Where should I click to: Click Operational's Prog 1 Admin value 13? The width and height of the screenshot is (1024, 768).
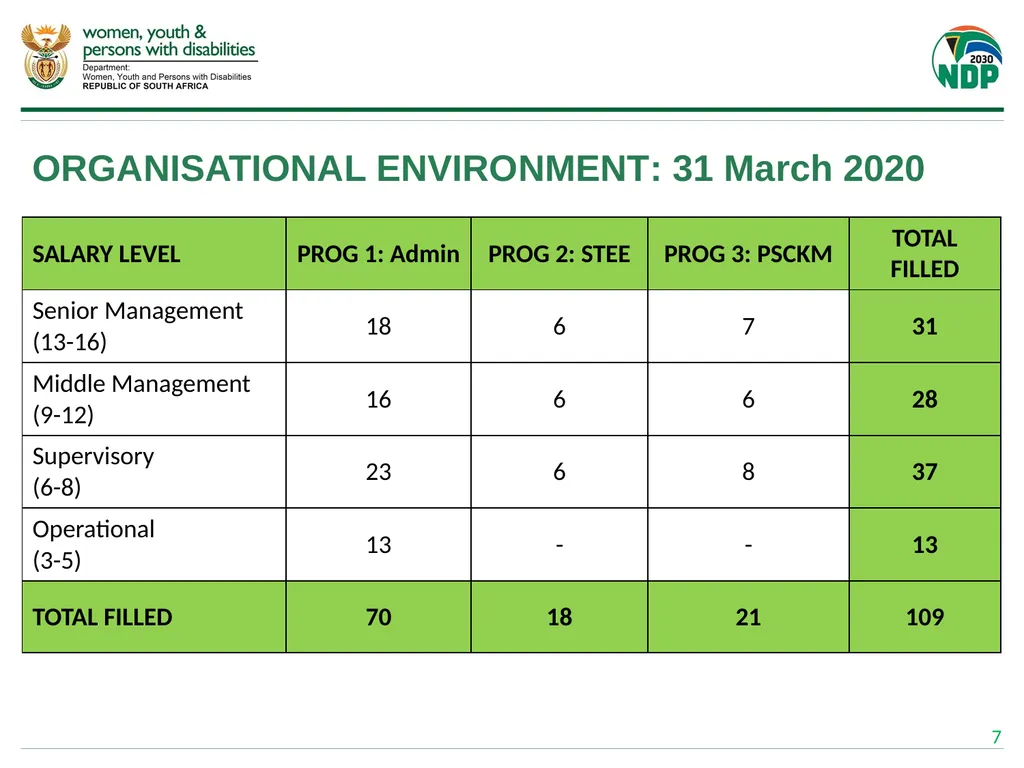click(379, 545)
